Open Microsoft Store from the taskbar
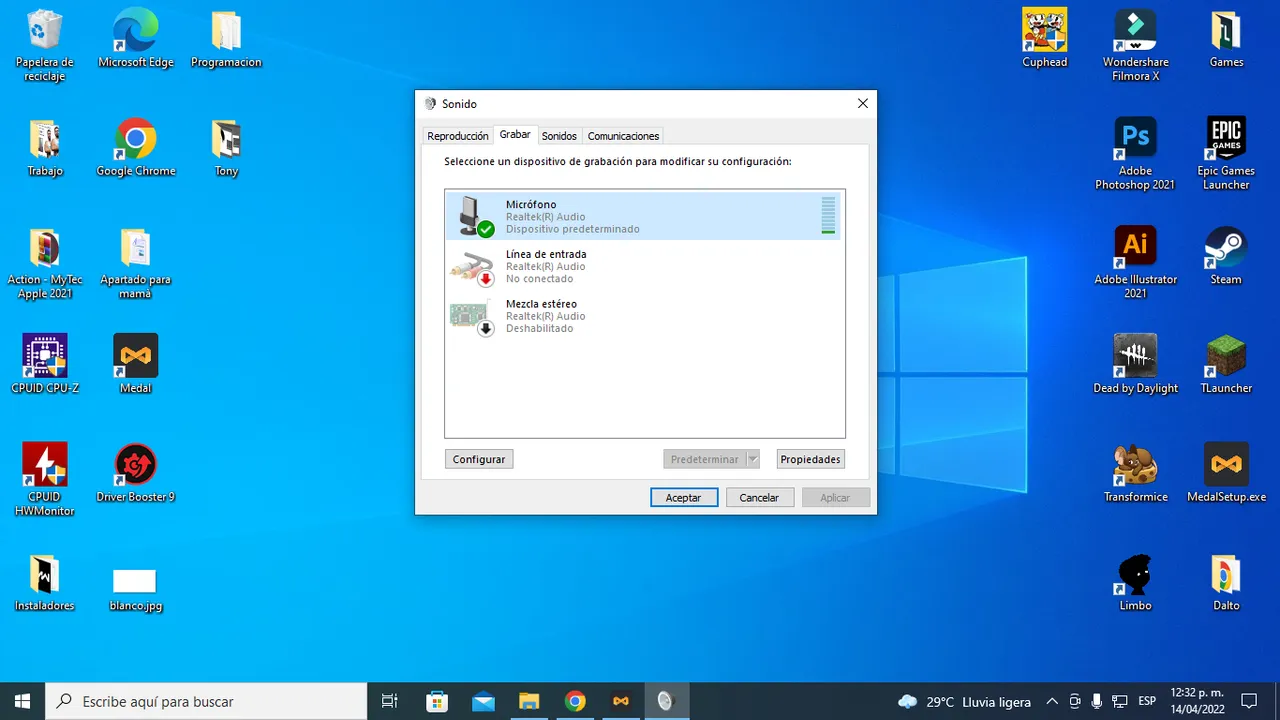Image resolution: width=1280 pixels, height=720 pixels. coord(437,701)
